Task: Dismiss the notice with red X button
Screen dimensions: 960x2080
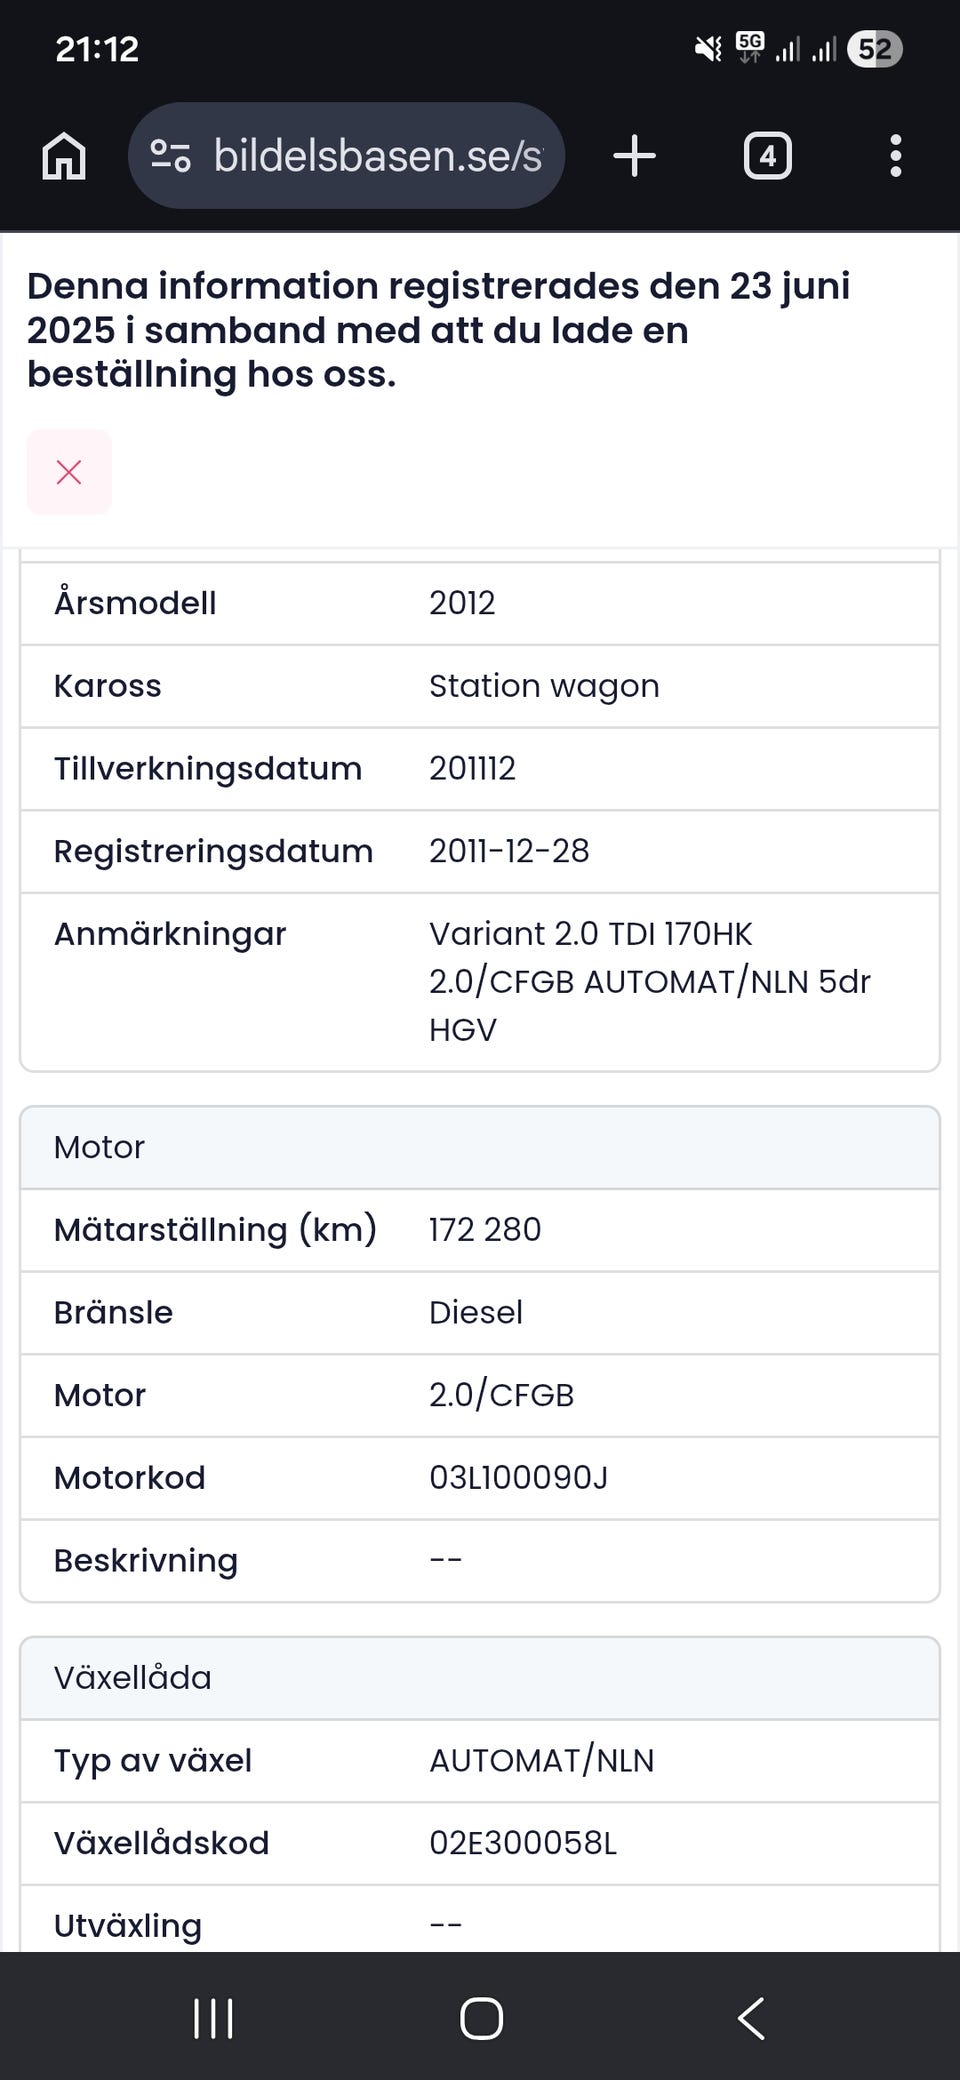Action: click(x=69, y=472)
